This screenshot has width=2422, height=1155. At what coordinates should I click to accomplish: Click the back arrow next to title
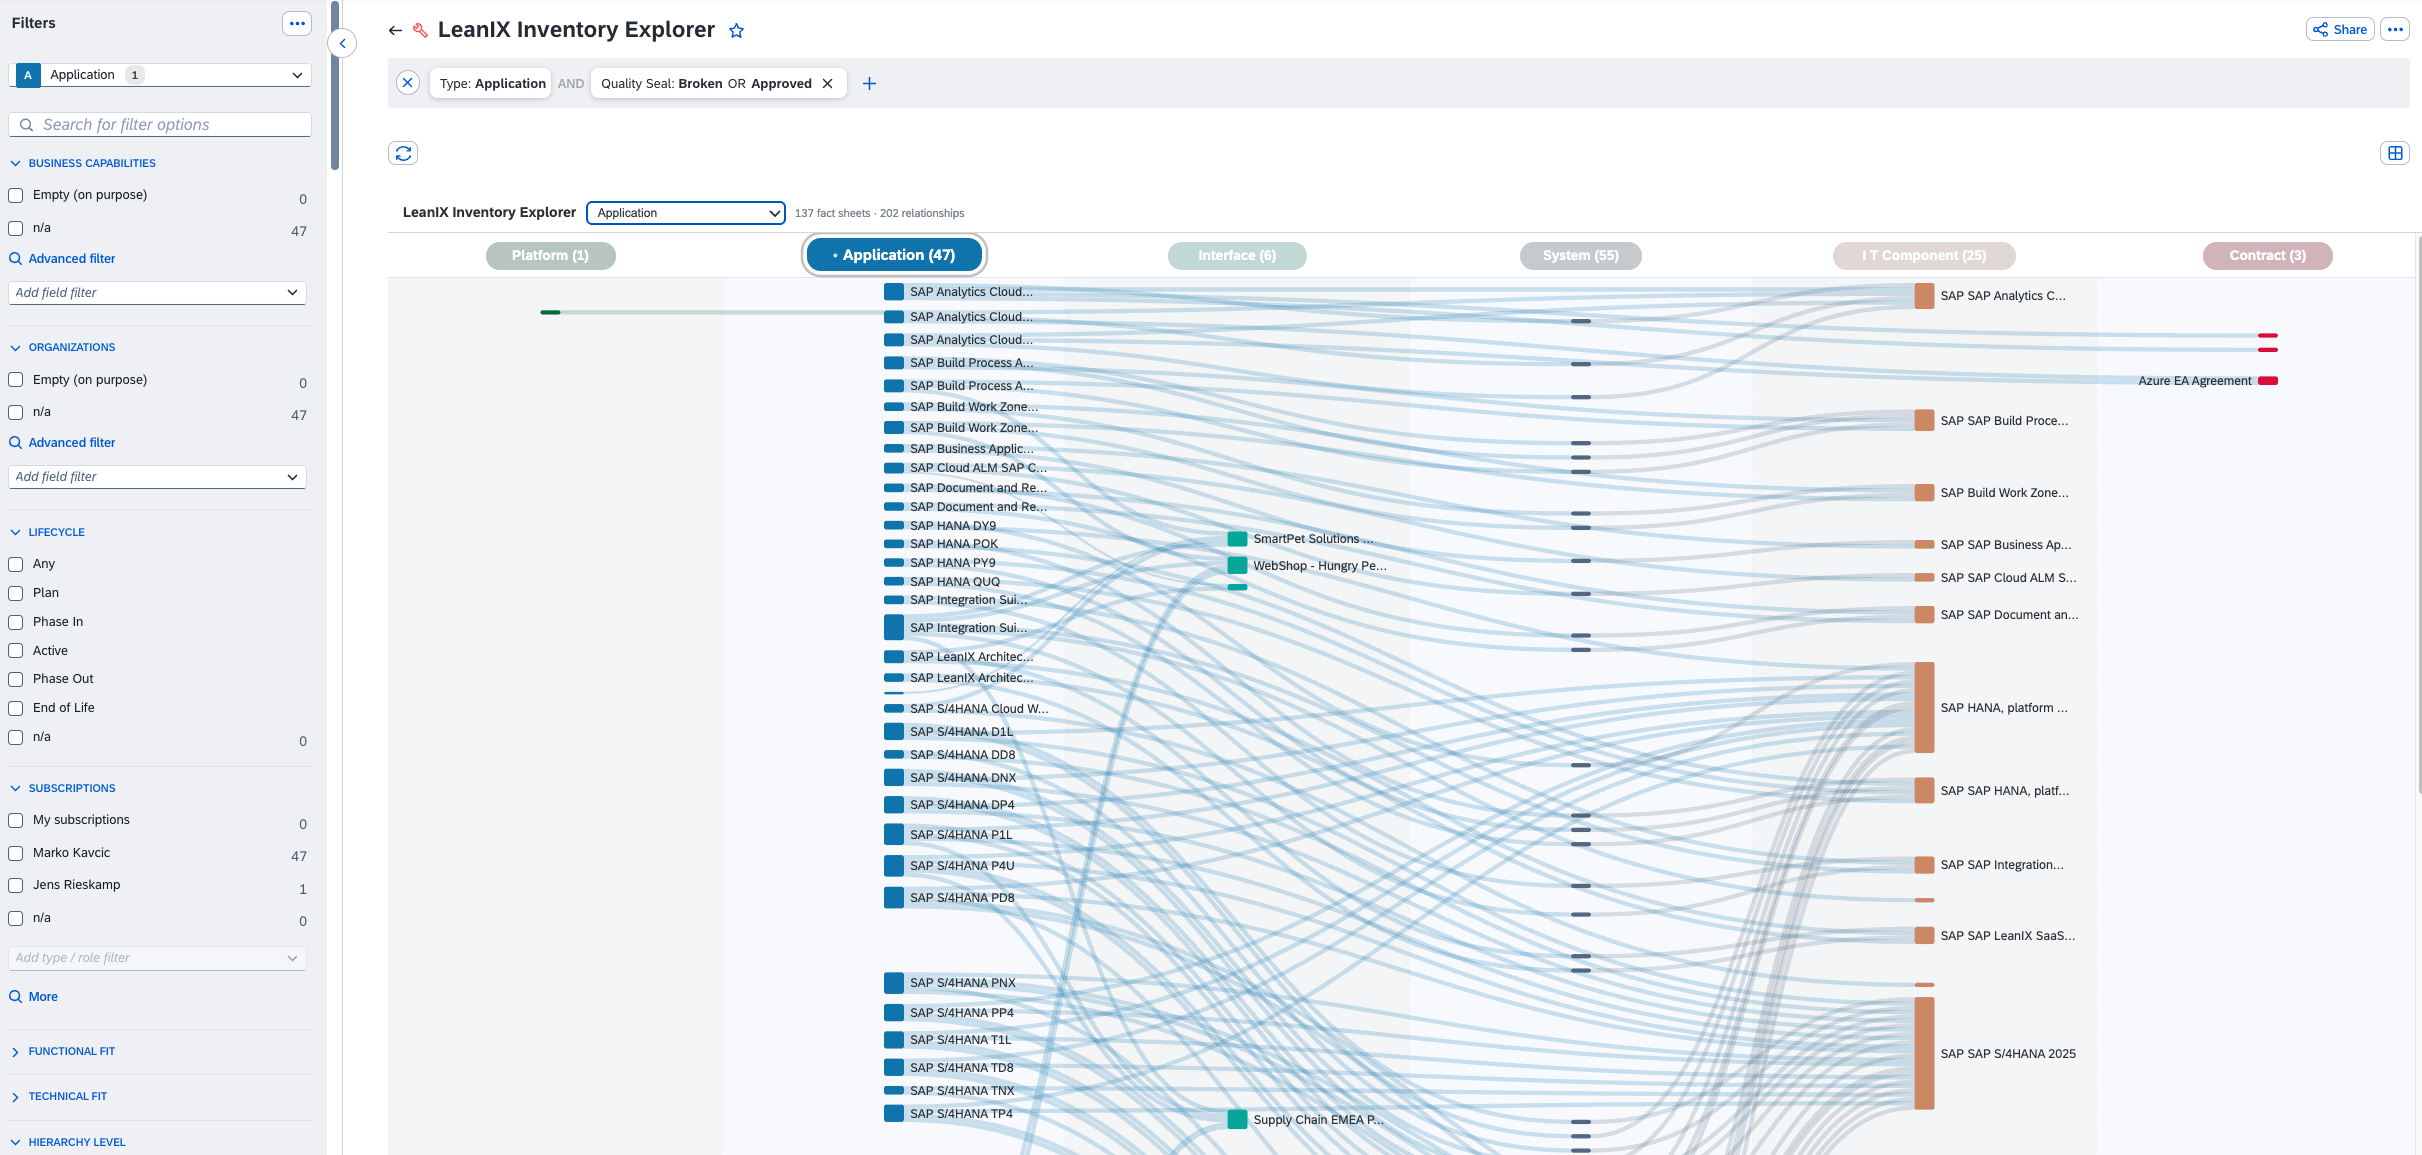click(x=395, y=30)
